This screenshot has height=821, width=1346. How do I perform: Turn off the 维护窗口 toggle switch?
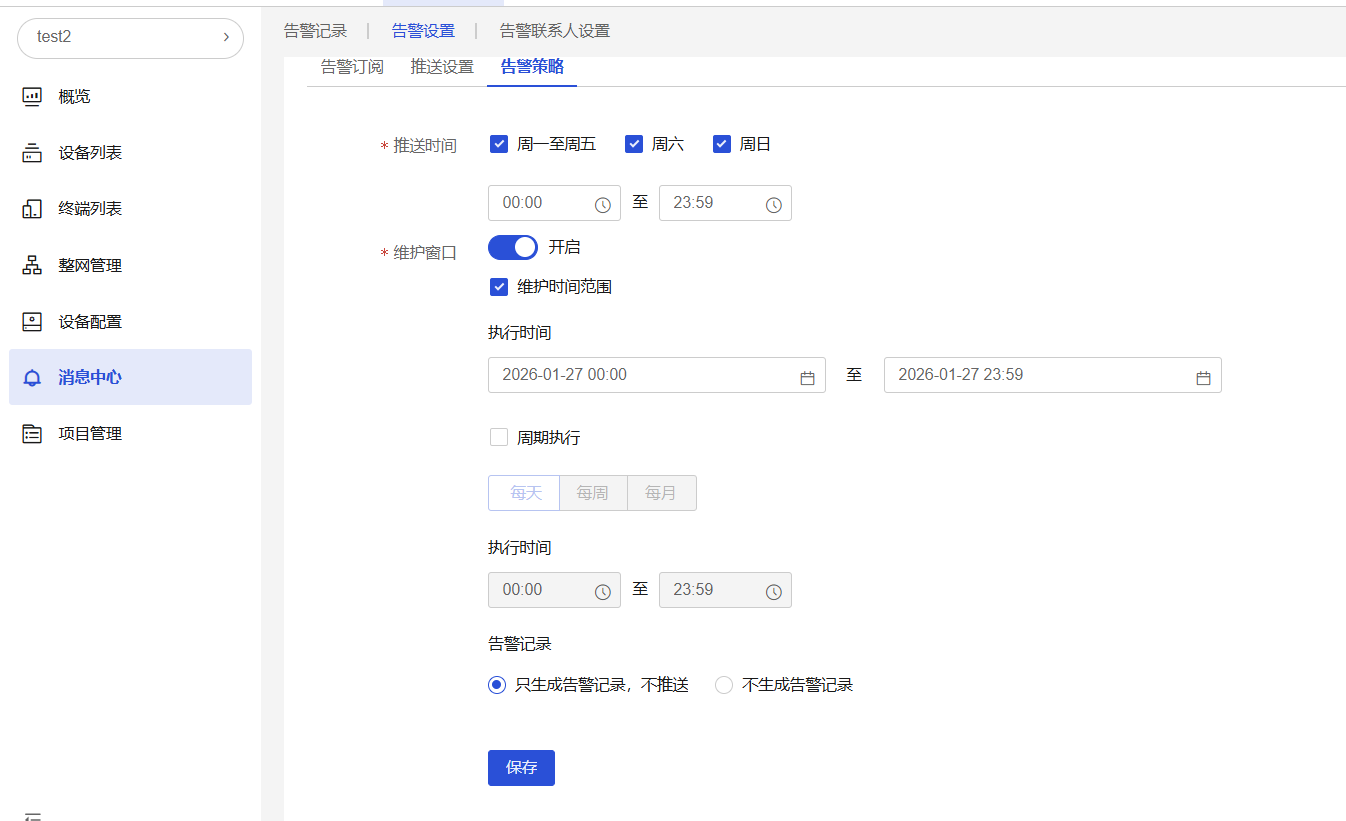[512, 247]
